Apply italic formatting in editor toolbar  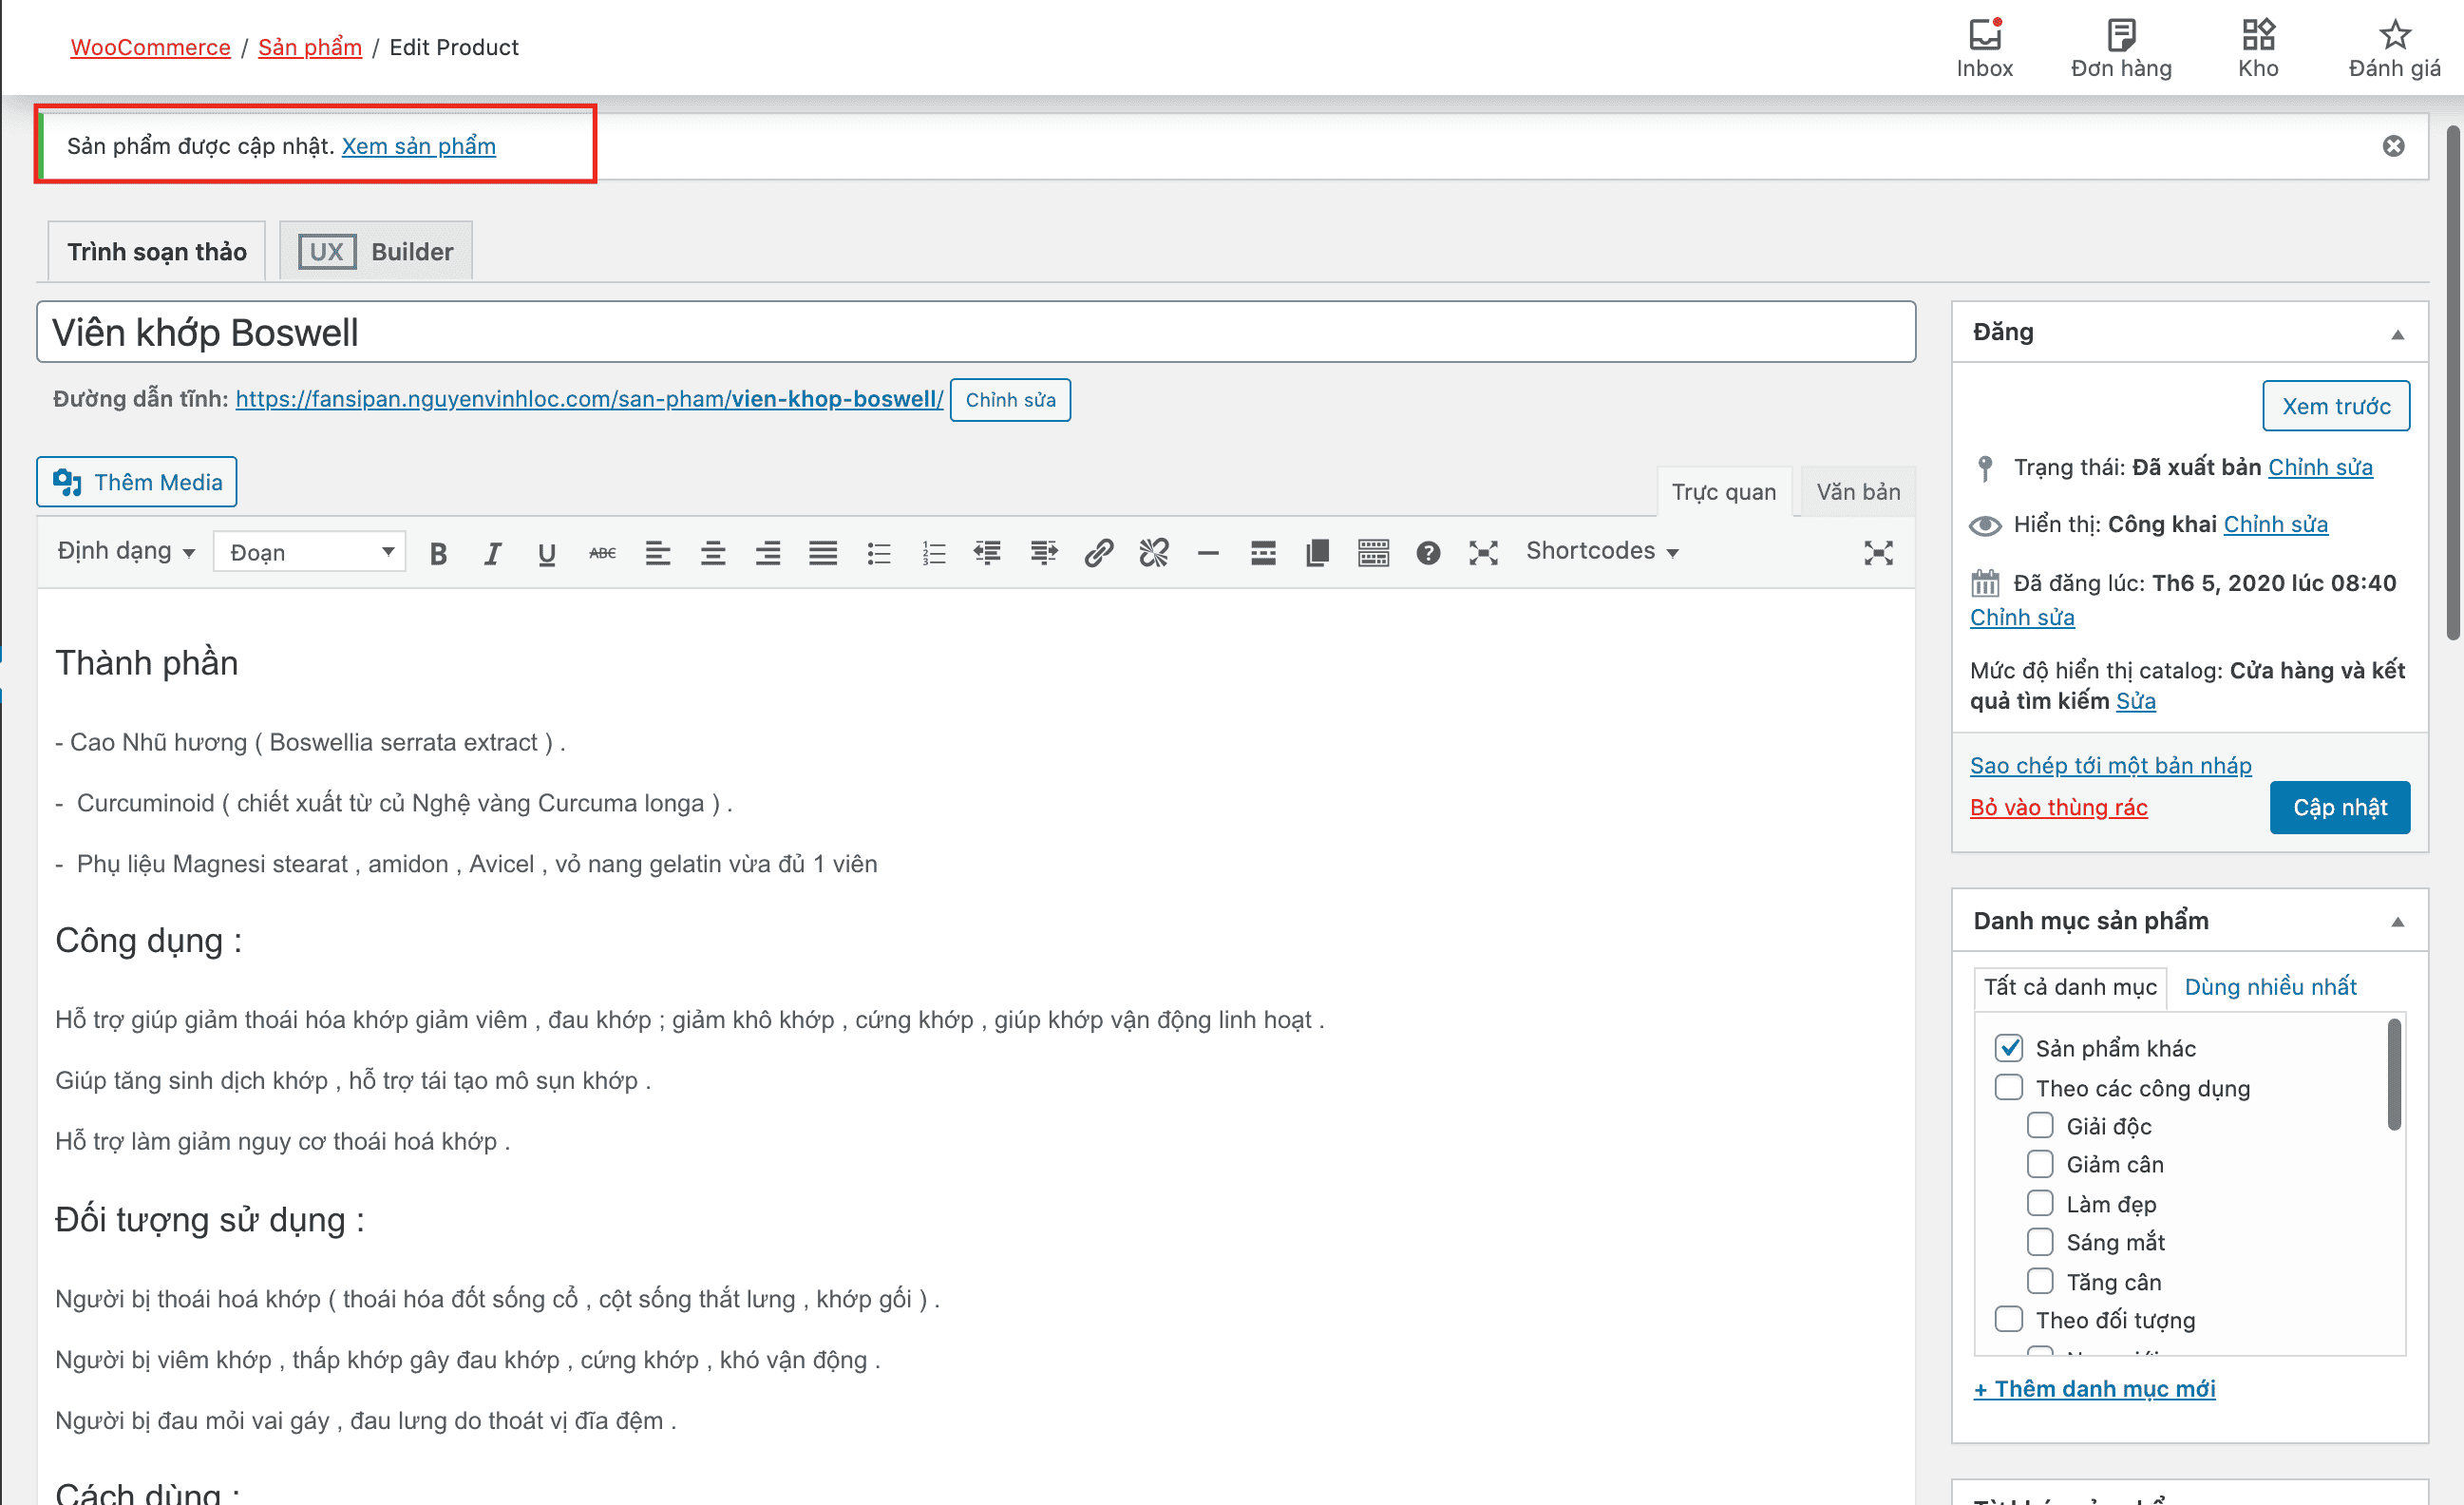point(492,553)
